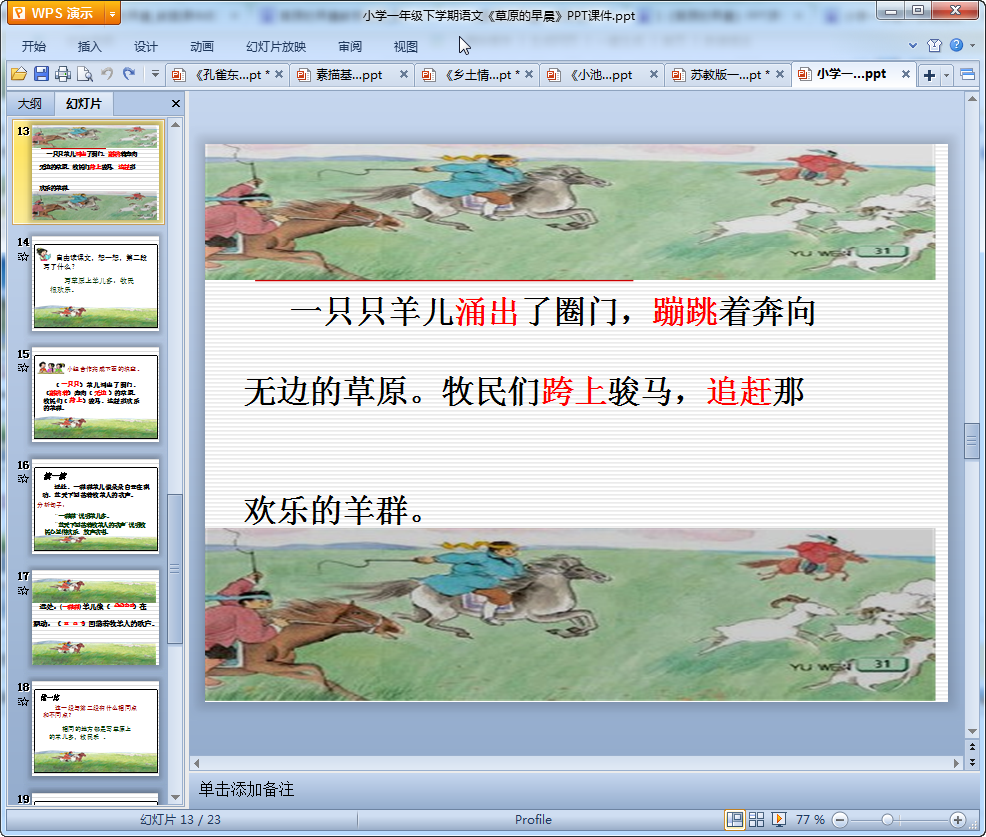This screenshot has width=986, height=837.
Task: Open the 开始 menu tab
Action: tap(34, 47)
